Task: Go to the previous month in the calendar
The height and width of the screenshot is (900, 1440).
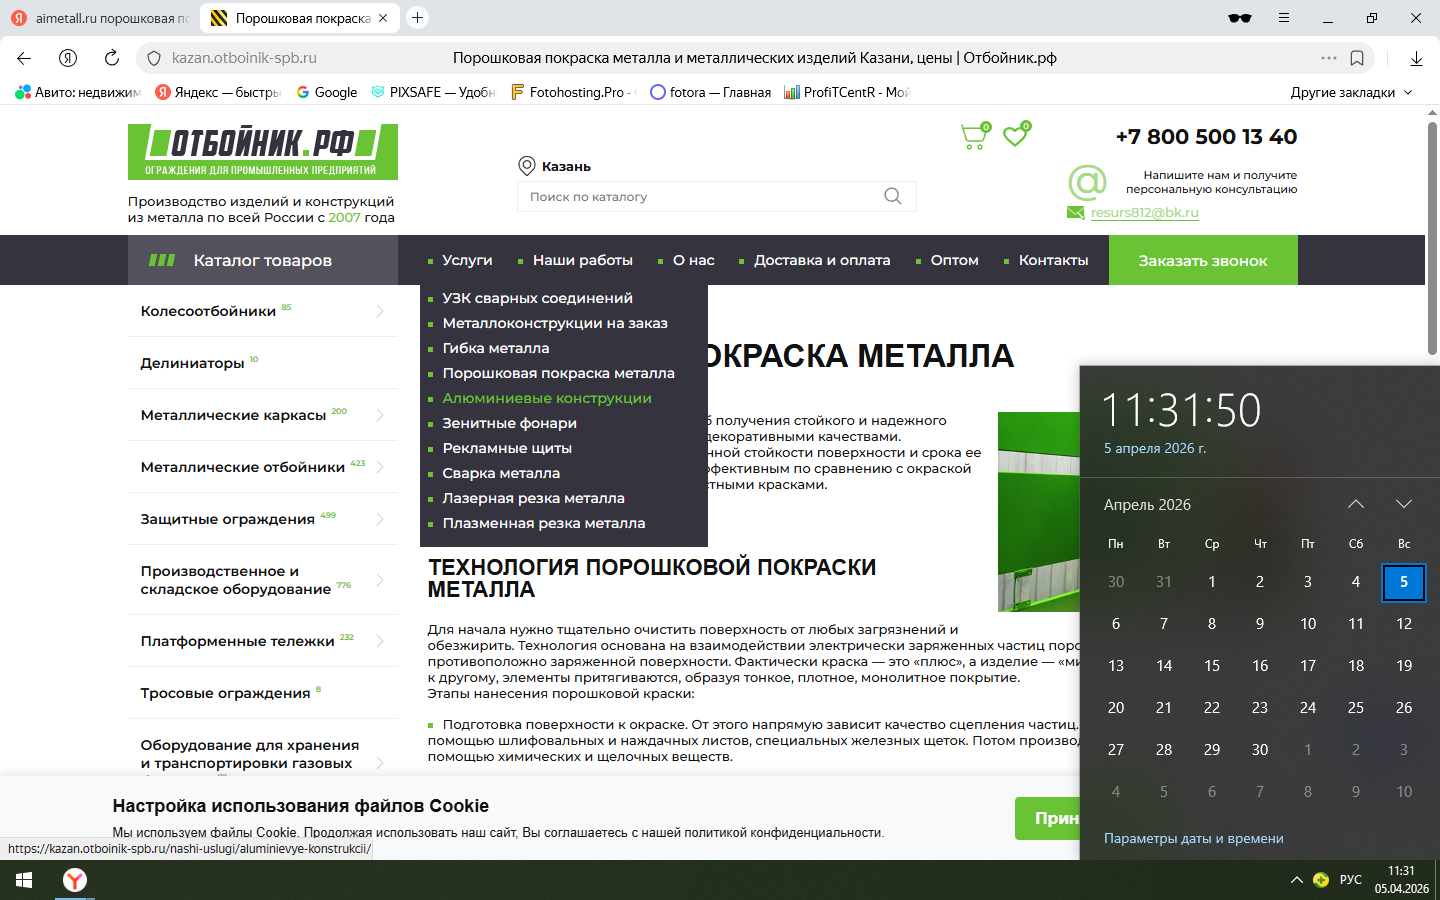Action: point(1356,504)
